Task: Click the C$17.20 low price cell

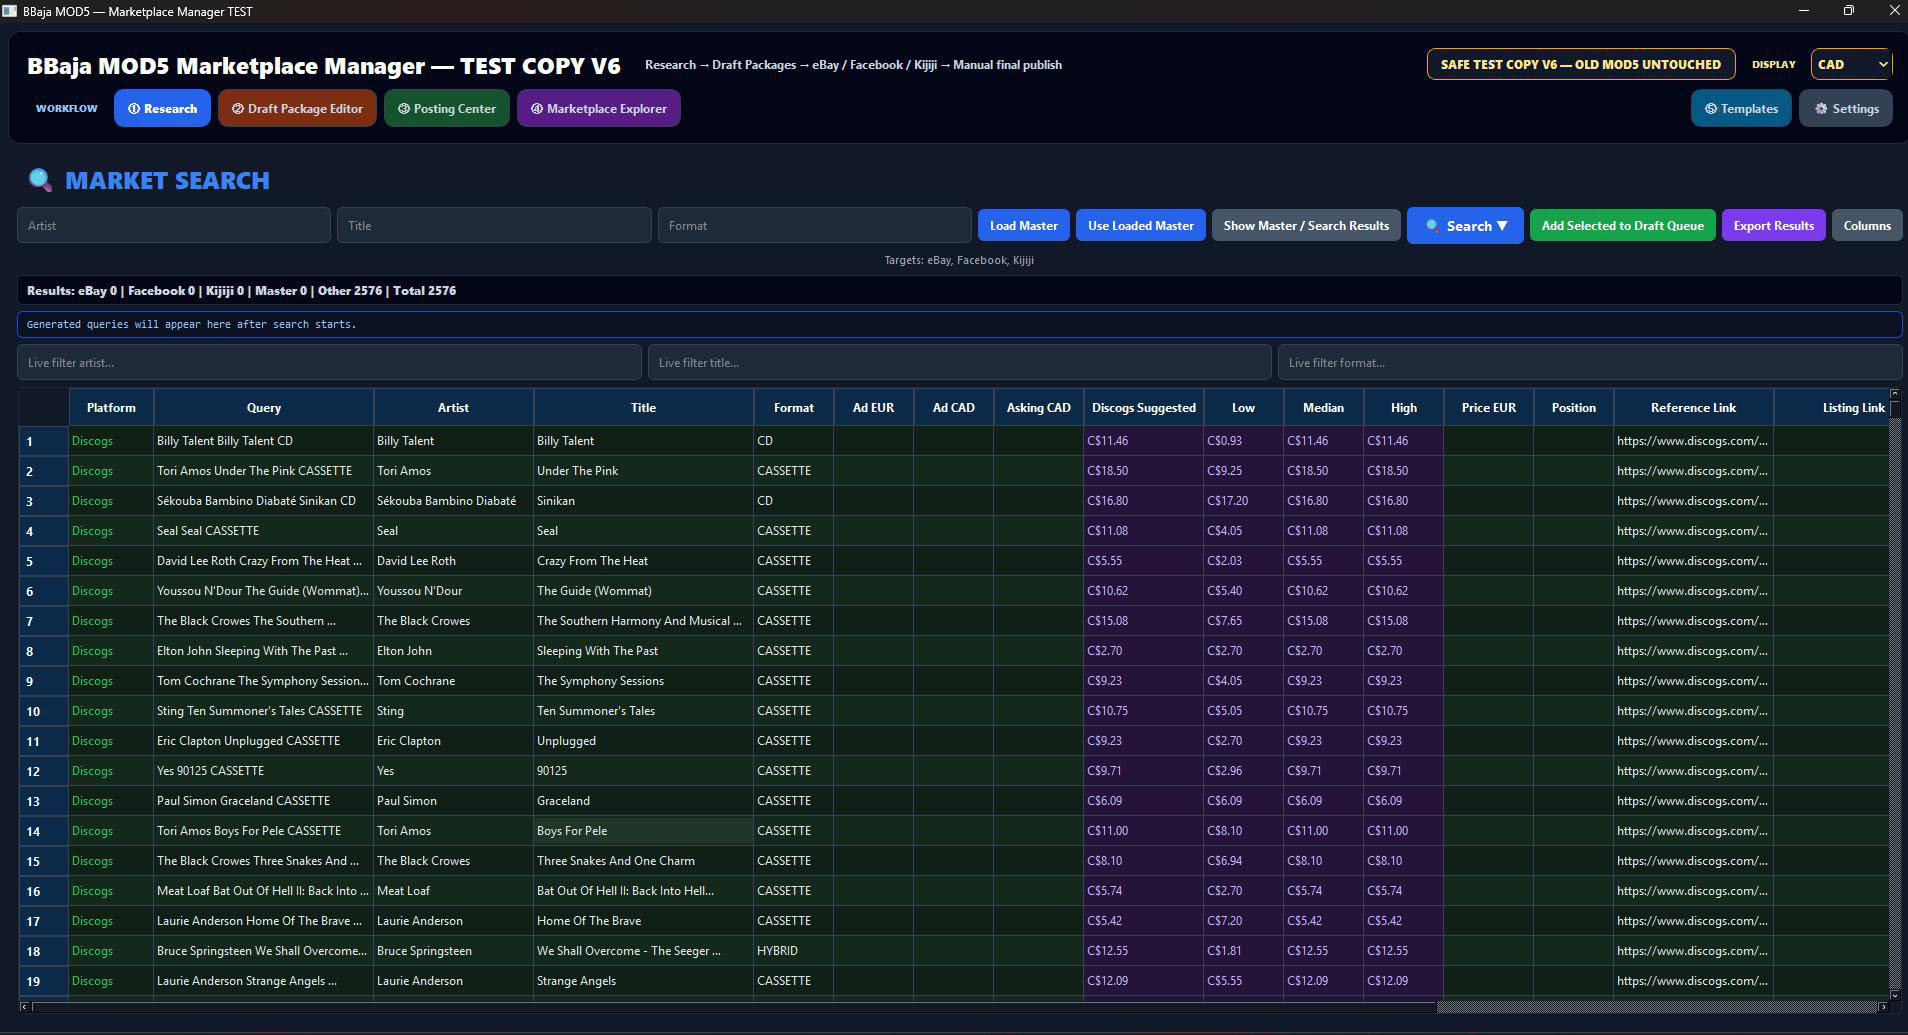Action: coord(1243,501)
